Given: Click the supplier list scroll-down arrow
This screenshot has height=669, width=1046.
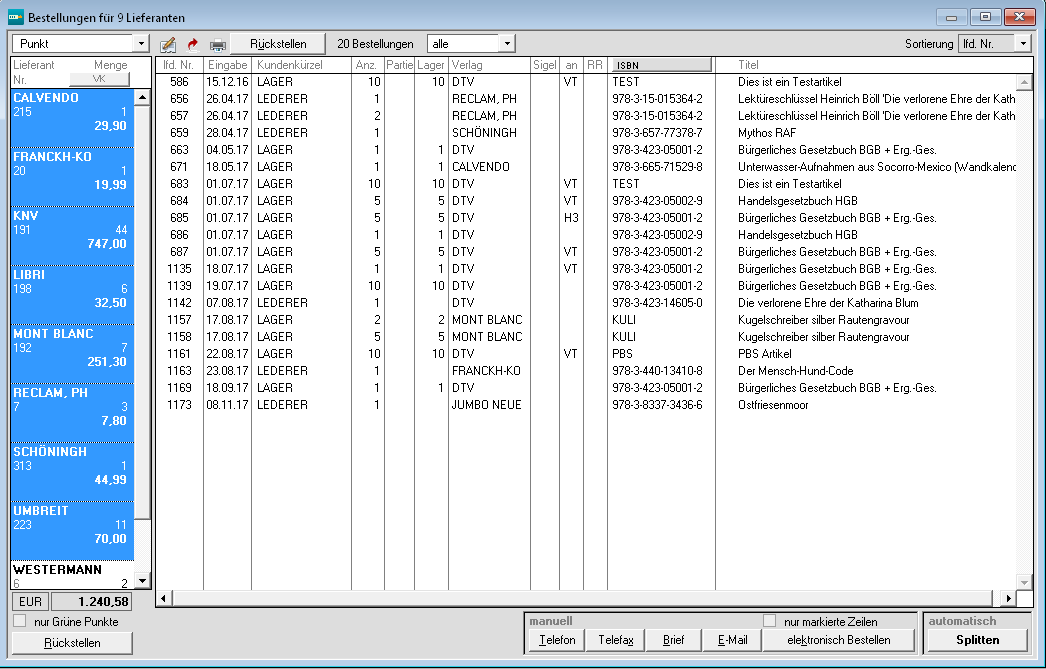Looking at the screenshot, I should (142, 581).
